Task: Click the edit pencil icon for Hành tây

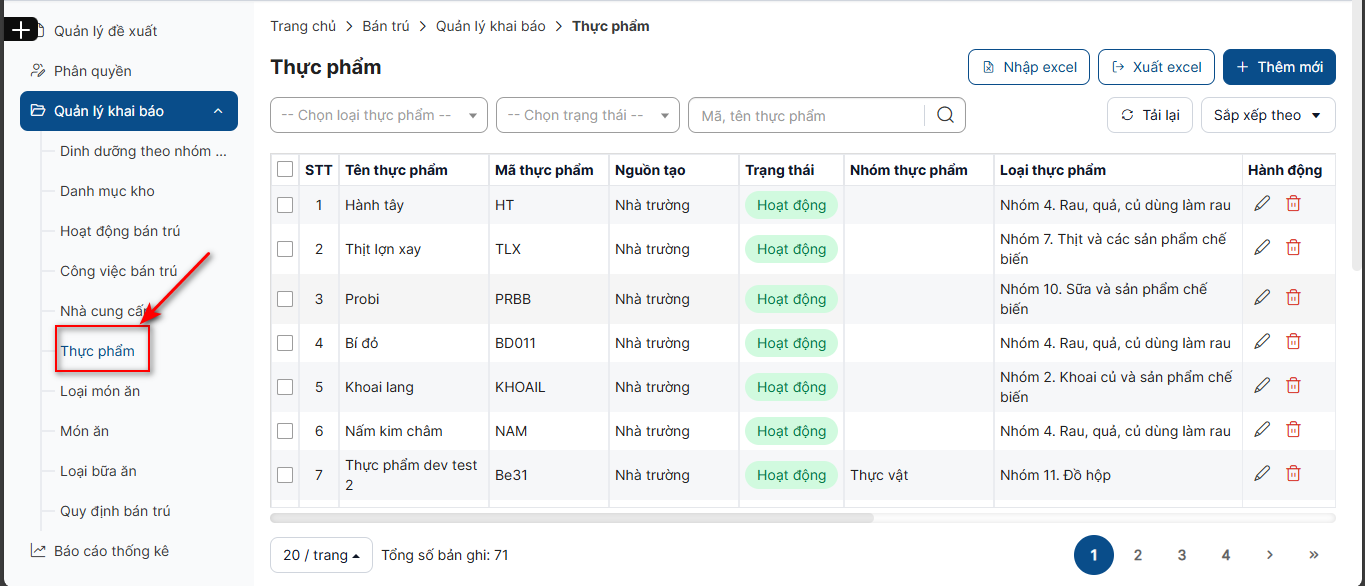Action: tap(1262, 203)
